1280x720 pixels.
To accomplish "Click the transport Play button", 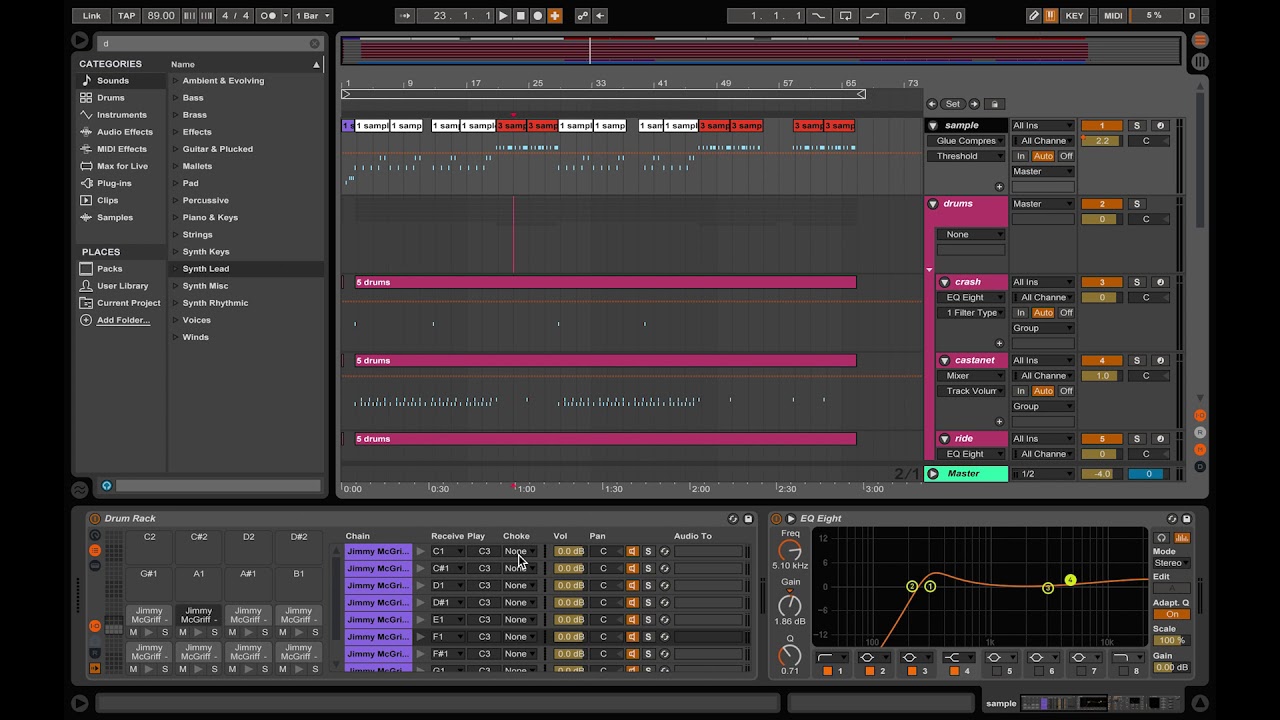I will 503,16.
